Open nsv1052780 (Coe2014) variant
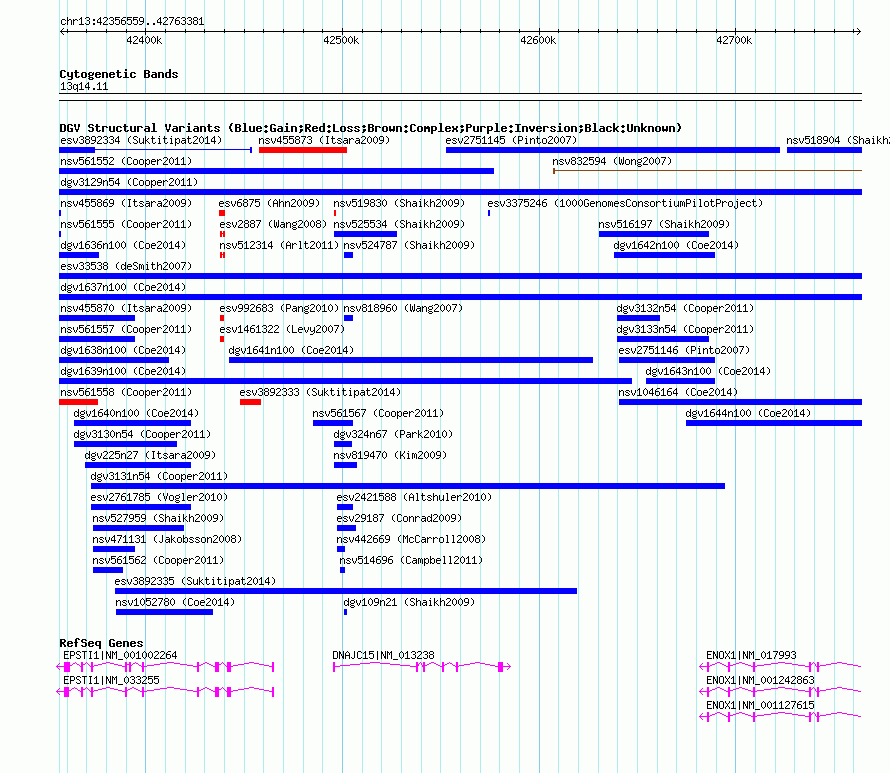 (175, 602)
